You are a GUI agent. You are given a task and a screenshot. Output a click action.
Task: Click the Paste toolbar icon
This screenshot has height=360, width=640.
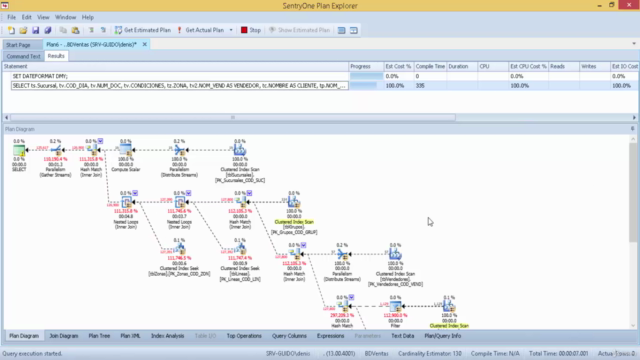(x=76, y=30)
